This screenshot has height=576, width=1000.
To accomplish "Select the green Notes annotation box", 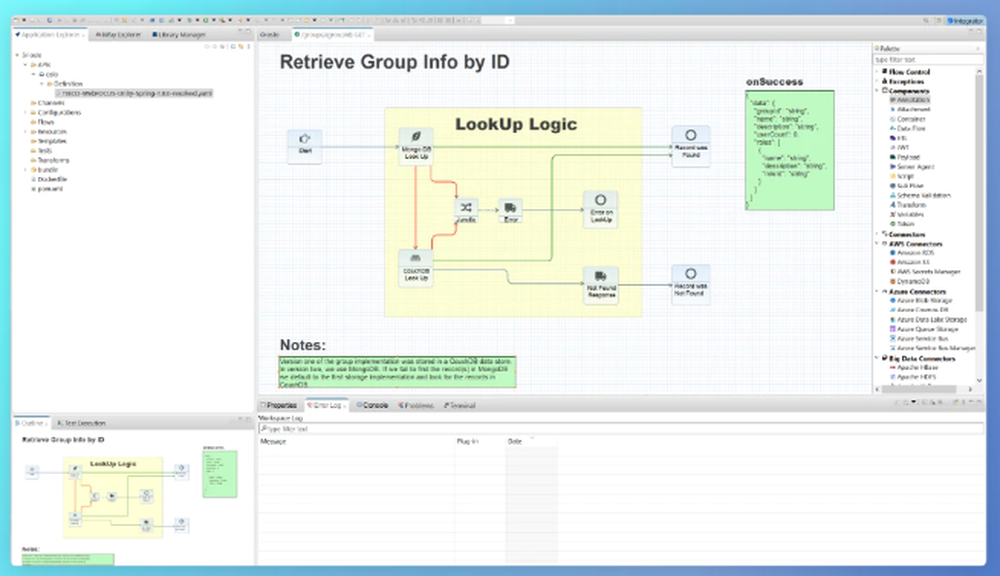I will click(397, 372).
